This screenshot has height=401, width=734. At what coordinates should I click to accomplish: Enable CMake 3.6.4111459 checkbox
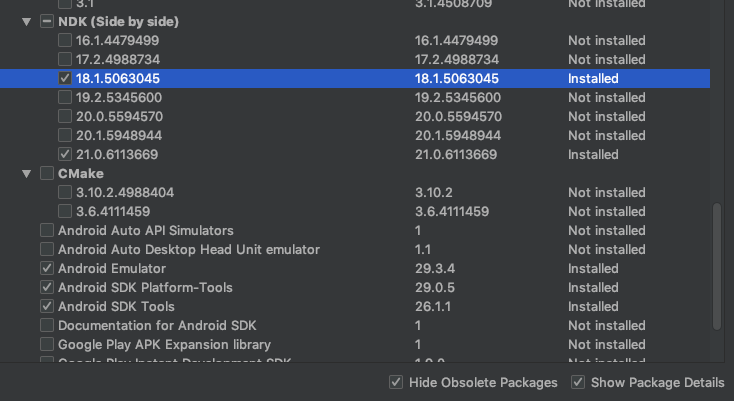point(65,211)
